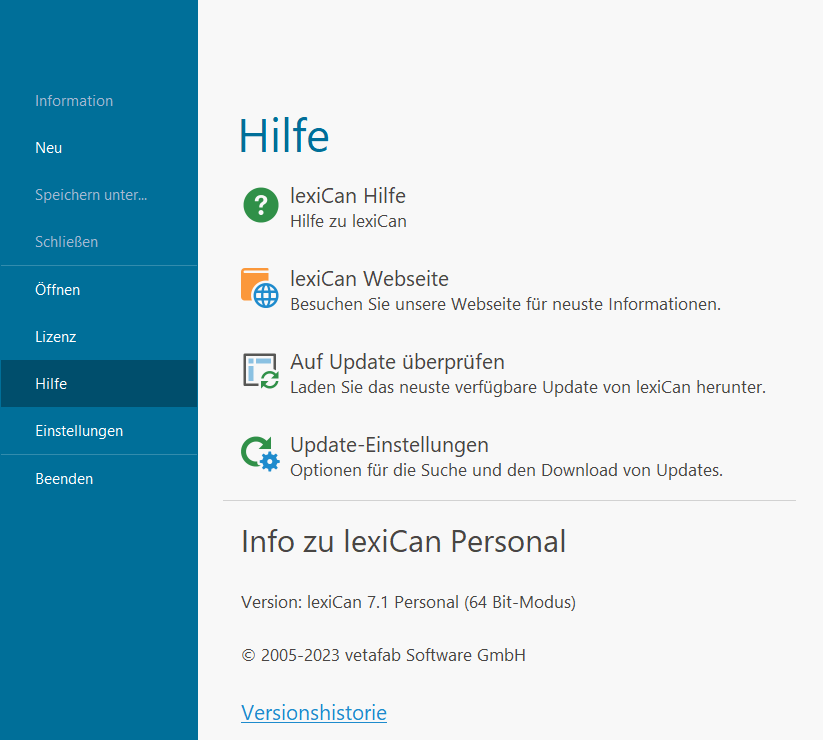Screen dimensions: 823x740
Task: Open Einstellungen from the sidebar
Action: click(x=79, y=431)
